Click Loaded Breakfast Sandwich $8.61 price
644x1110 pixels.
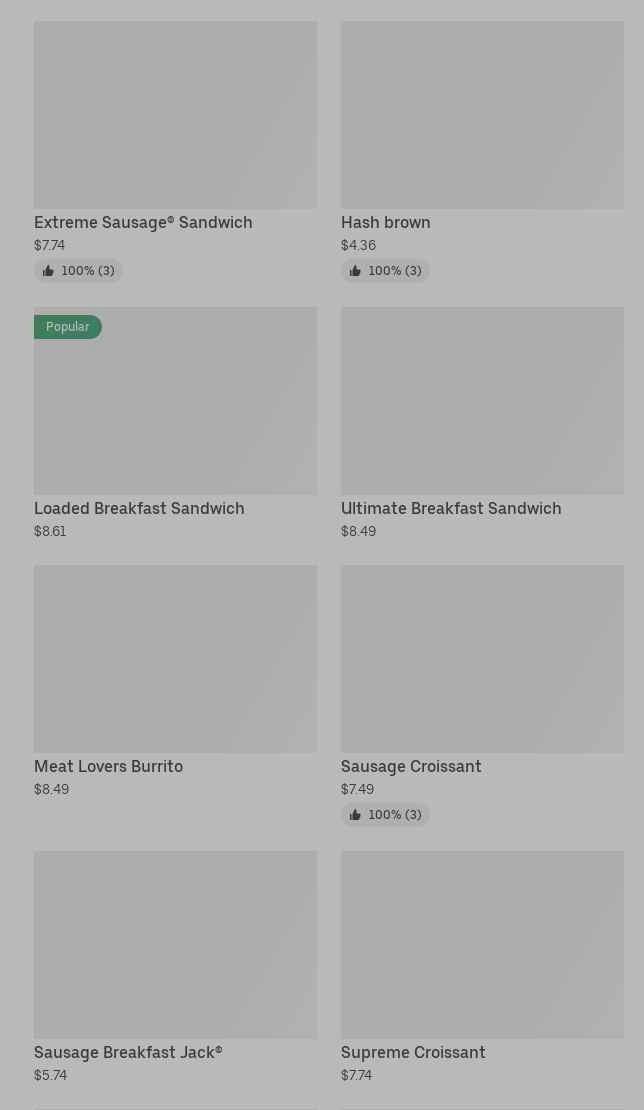tap(50, 532)
